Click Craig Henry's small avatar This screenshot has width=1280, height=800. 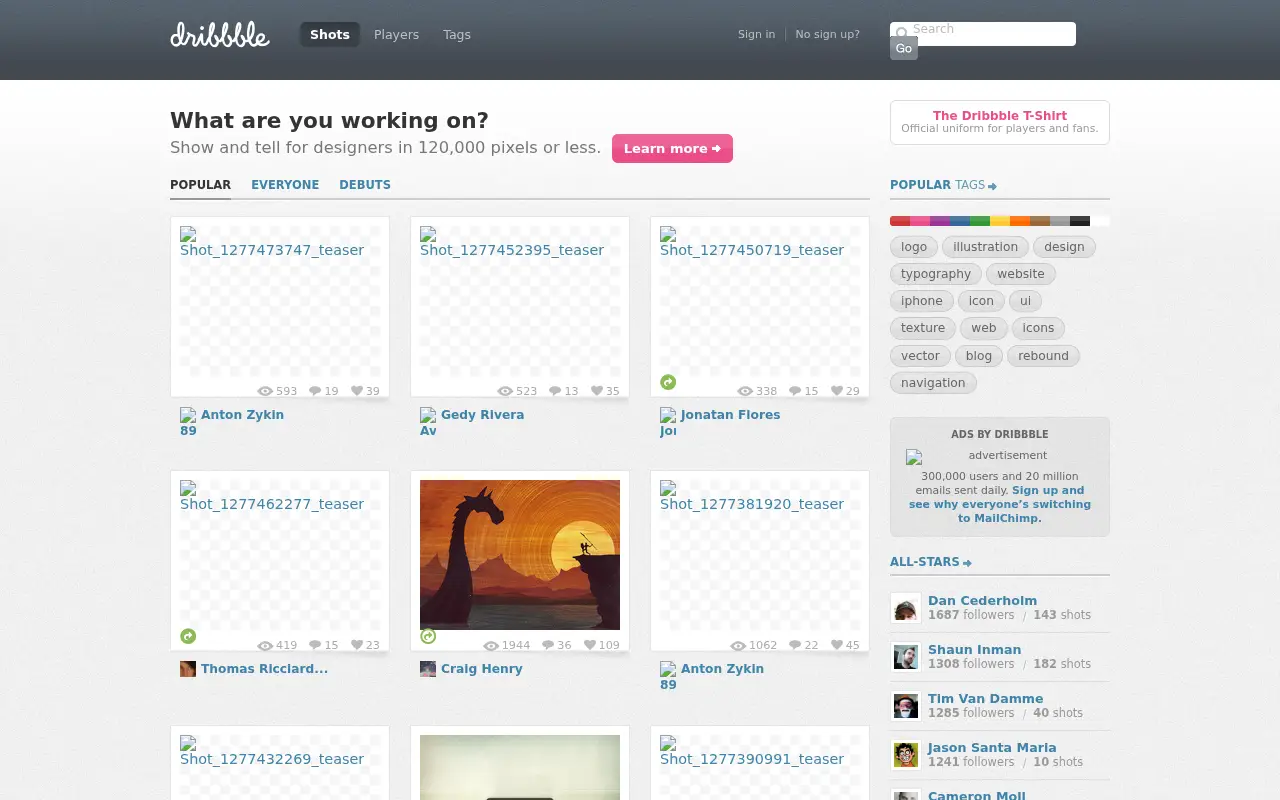428,669
